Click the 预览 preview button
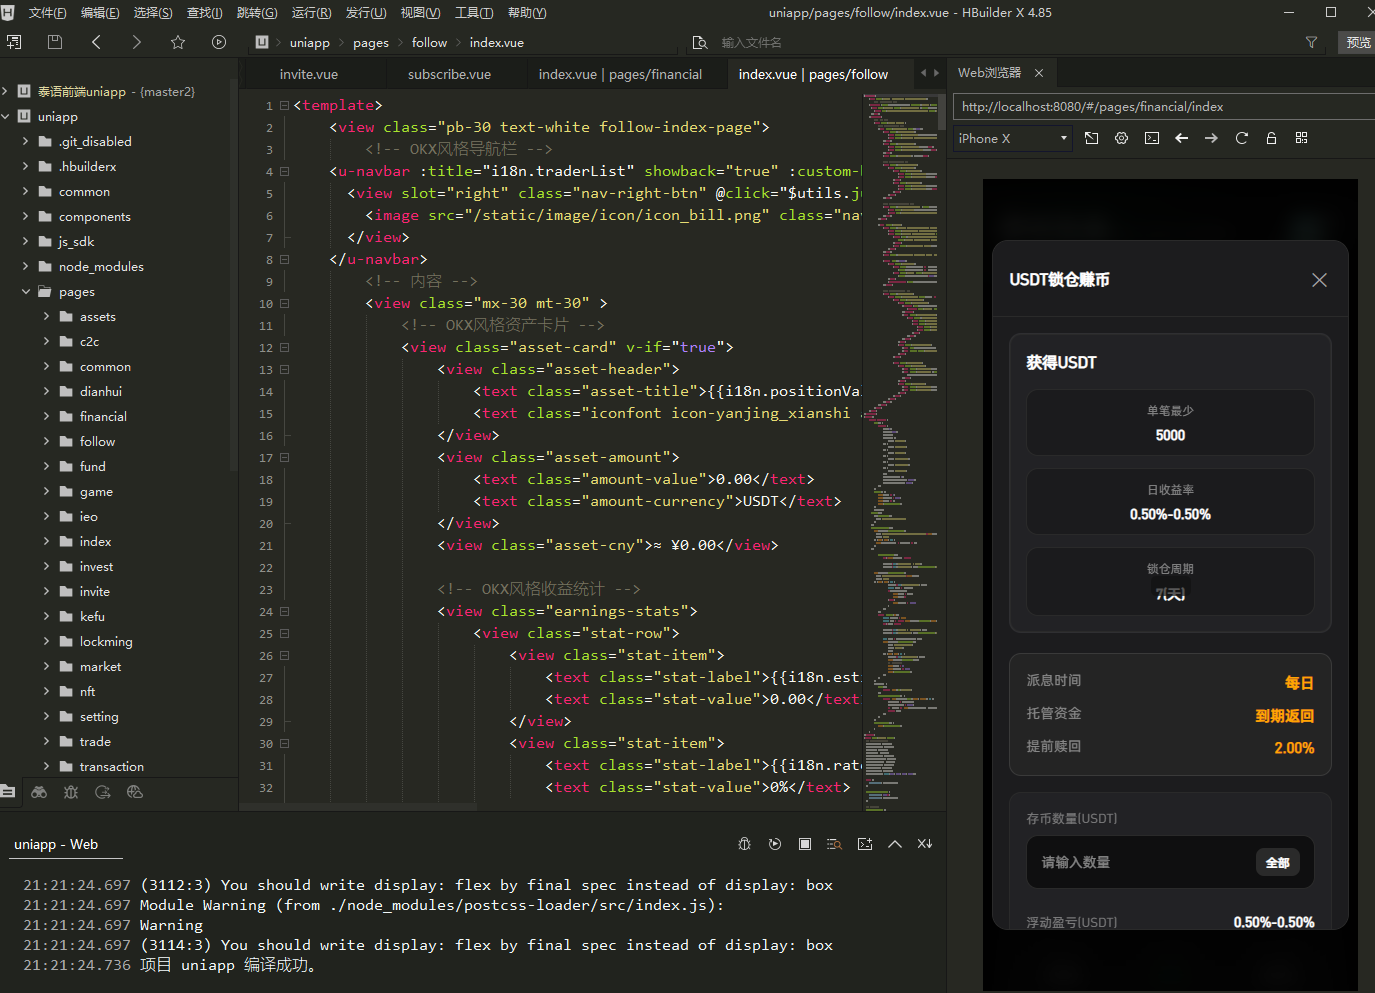 (1357, 42)
